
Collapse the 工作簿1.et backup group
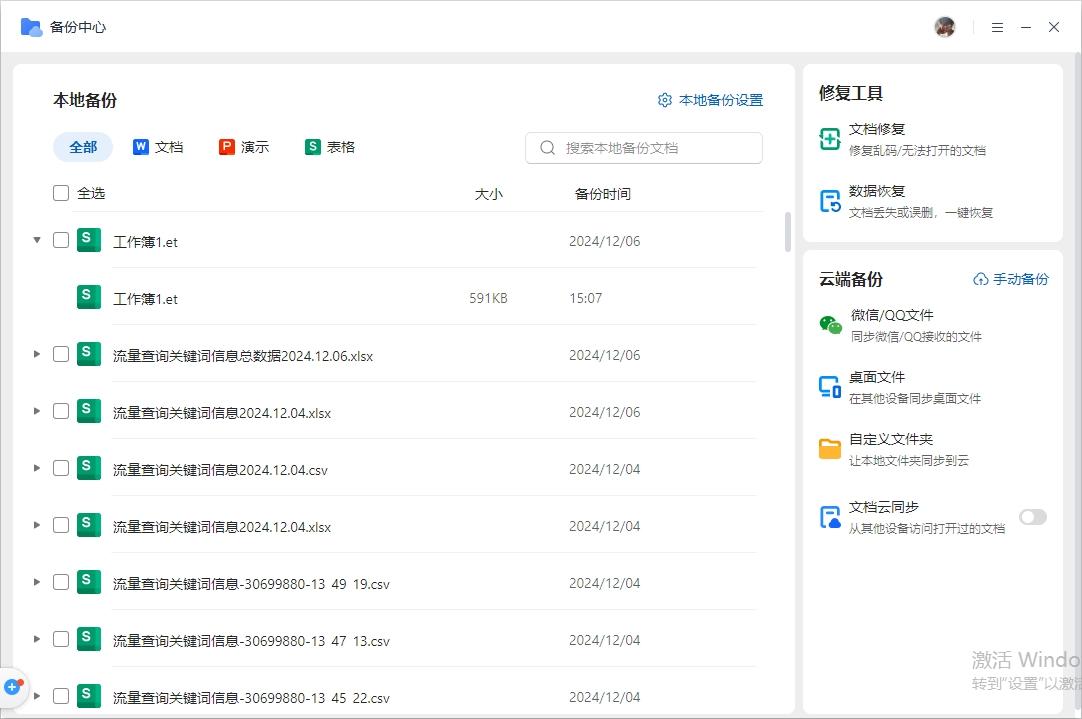(x=37, y=240)
